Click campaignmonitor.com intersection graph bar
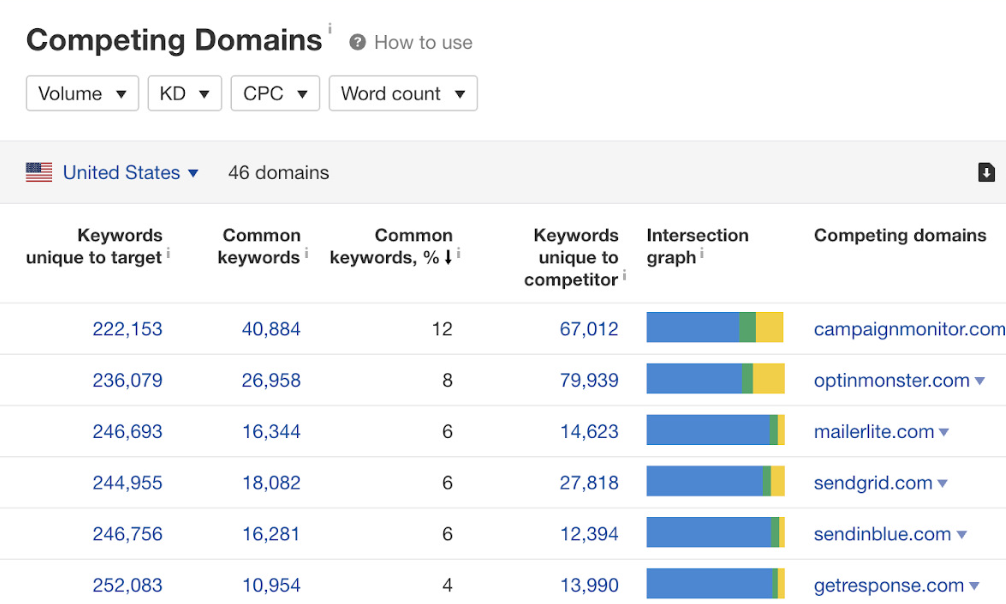Image resolution: width=1006 pixels, height=604 pixels. point(715,327)
